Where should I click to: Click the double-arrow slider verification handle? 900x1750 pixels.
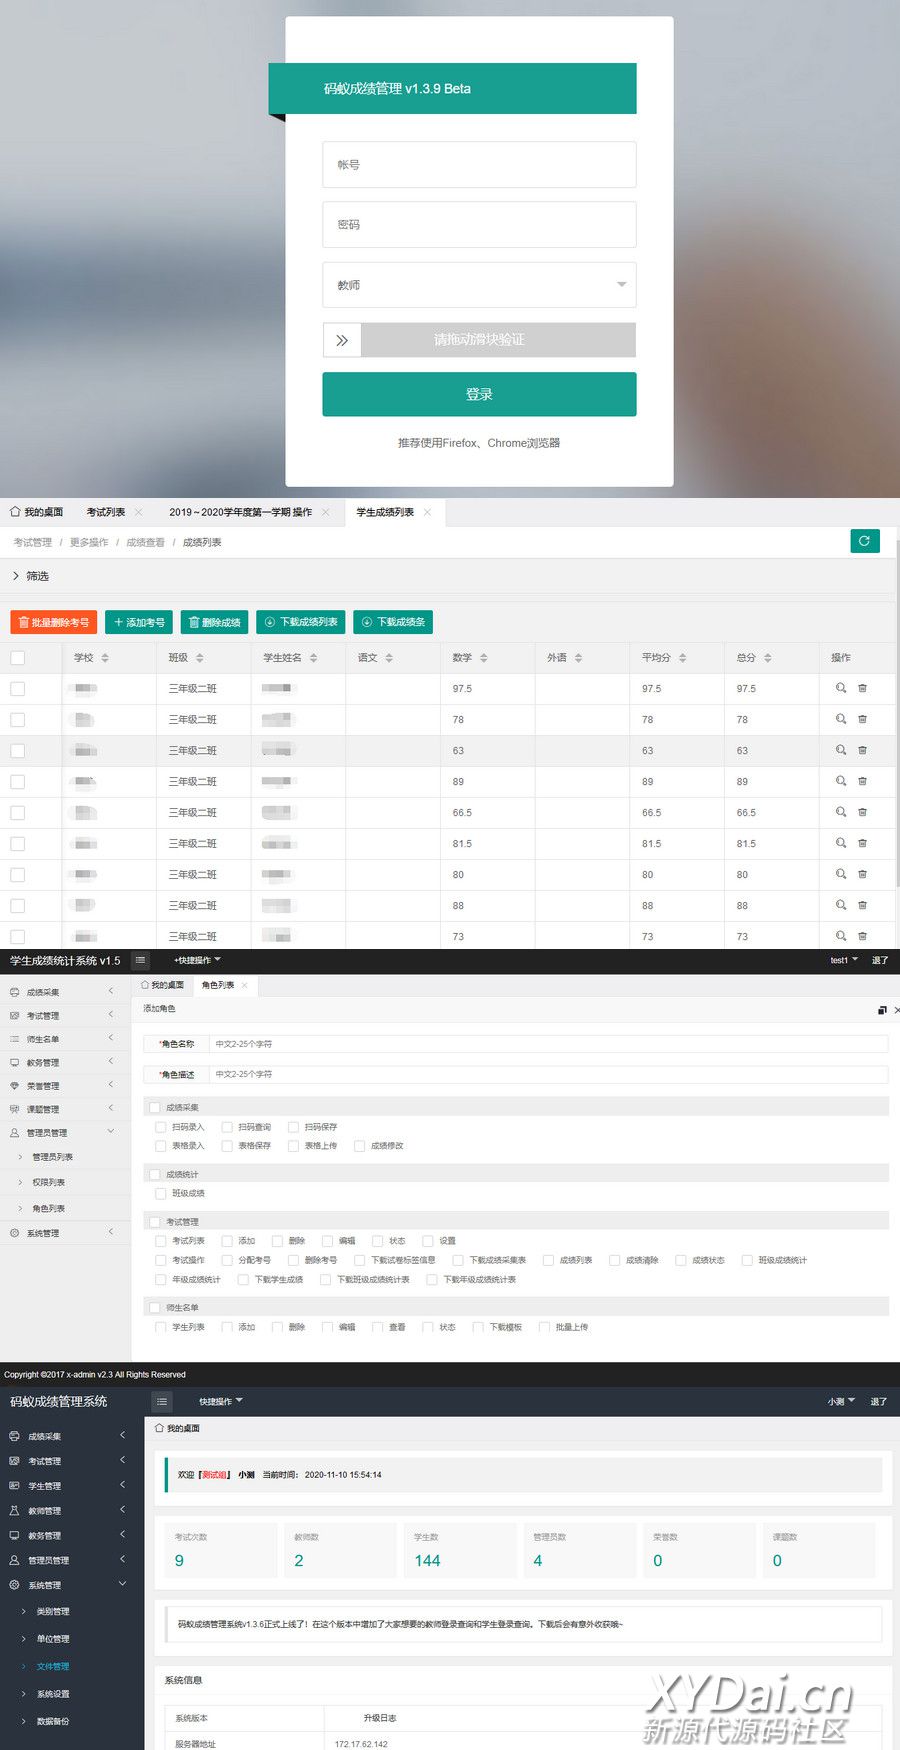(342, 340)
